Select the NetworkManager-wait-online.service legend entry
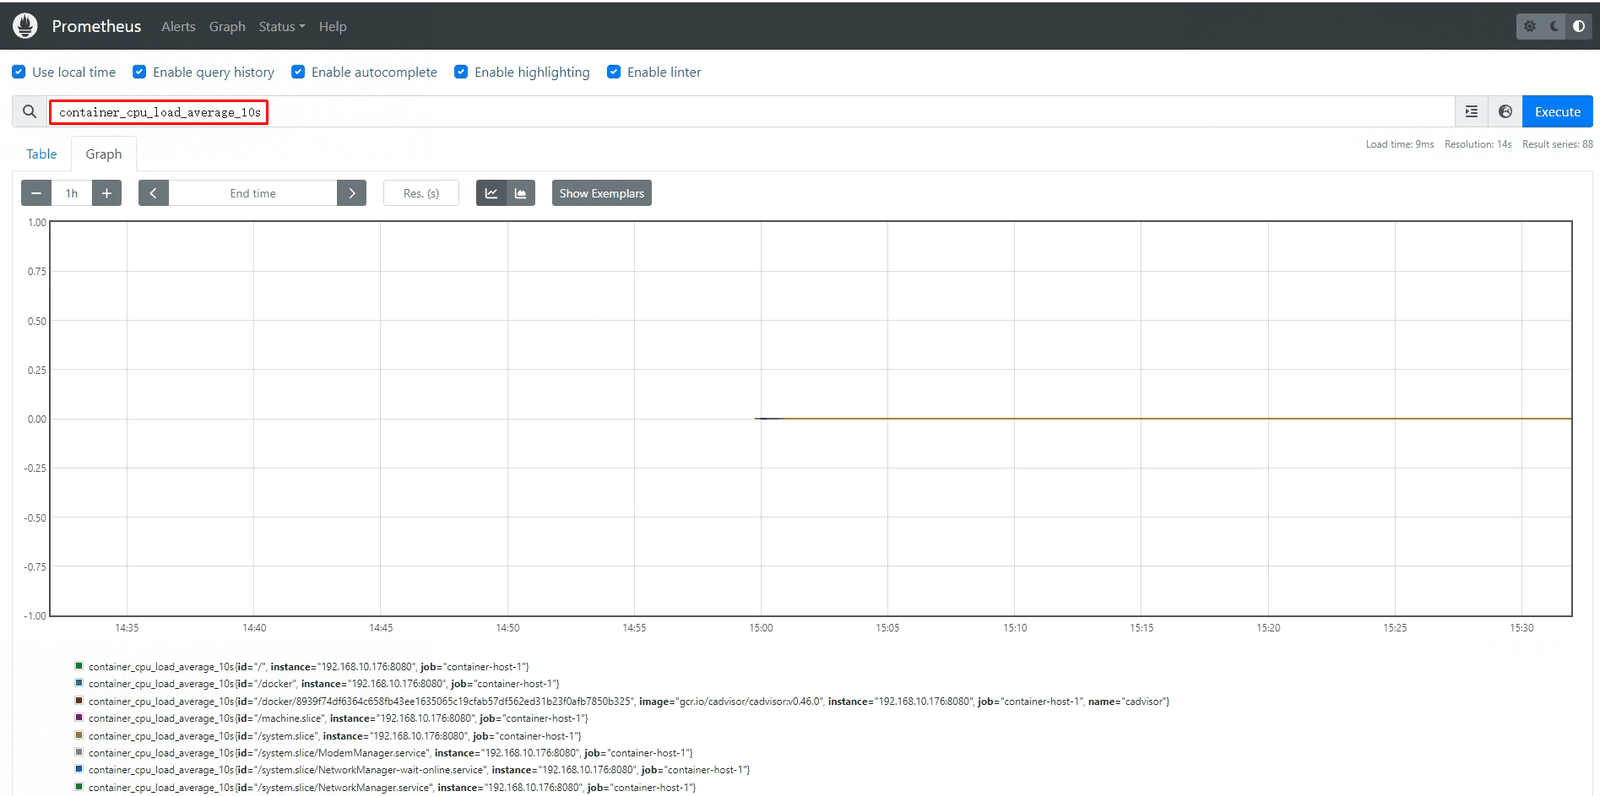Image resolution: width=1600 pixels, height=796 pixels. pos(419,770)
